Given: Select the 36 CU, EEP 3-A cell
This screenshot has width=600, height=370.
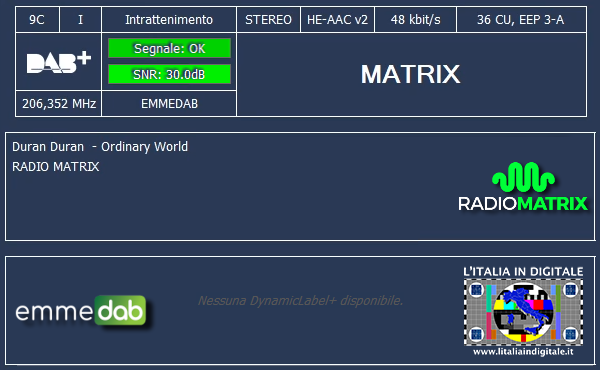Looking at the screenshot, I should coord(521,20).
